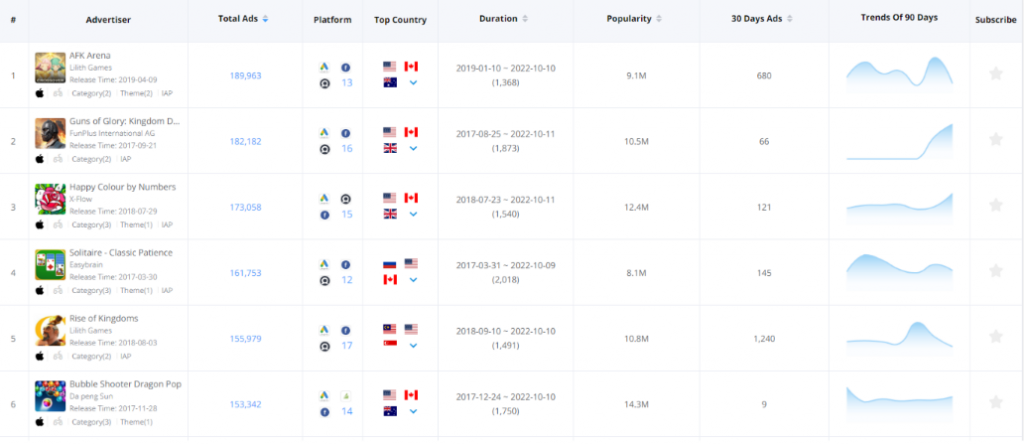Click the Apple icon under AFK Arena
This screenshot has width=1024, height=445.
pyautogui.click(x=40, y=93)
